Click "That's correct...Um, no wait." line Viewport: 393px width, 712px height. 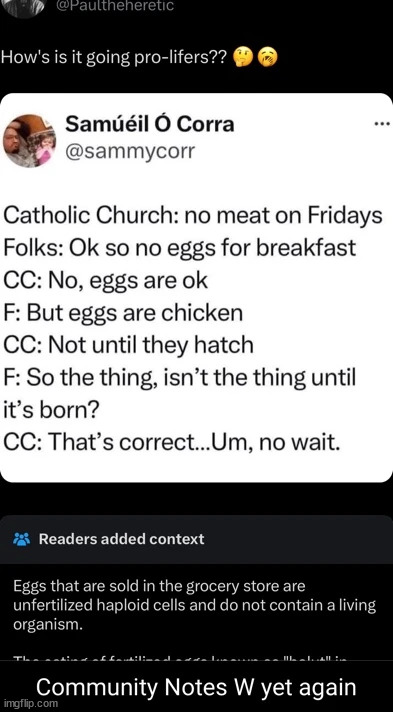click(171, 442)
